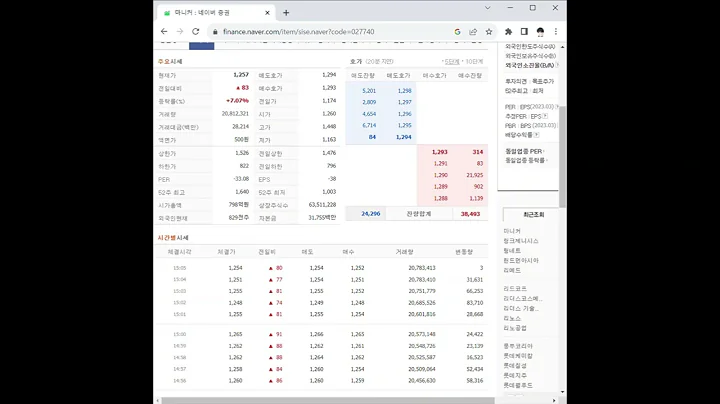Click the browser forward arrow
This screenshot has height=404, width=720.
pyautogui.click(x=180, y=32)
